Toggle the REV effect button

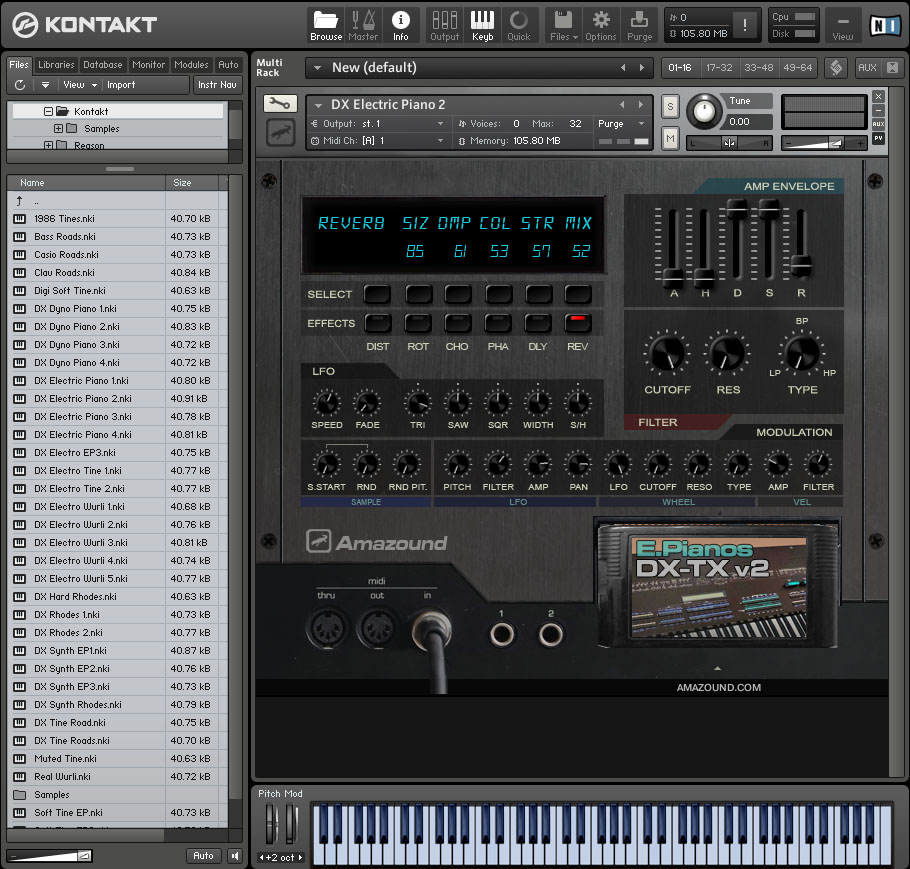point(577,323)
